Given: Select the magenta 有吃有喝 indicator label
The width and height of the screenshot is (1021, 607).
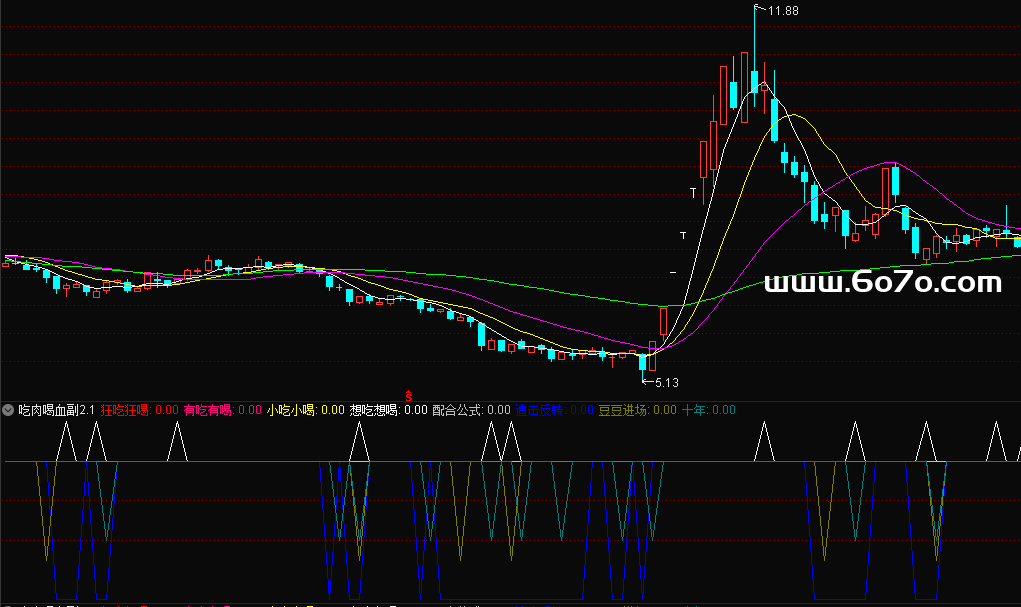Looking at the screenshot, I should 208,410.
